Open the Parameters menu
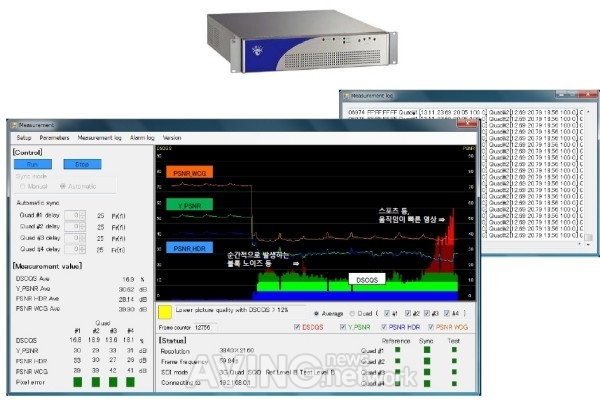The width and height of the screenshot is (600, 400). [54, 138]
